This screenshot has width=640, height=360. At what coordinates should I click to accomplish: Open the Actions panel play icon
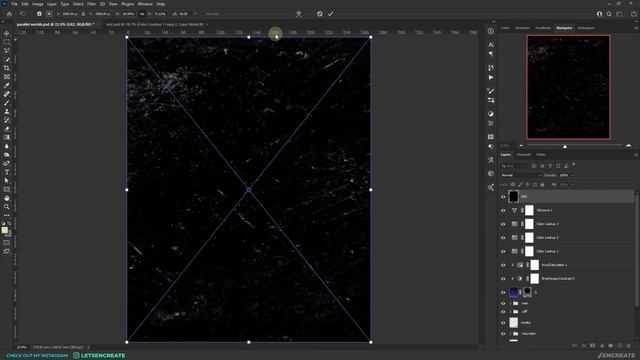click(x=491, y=78)
